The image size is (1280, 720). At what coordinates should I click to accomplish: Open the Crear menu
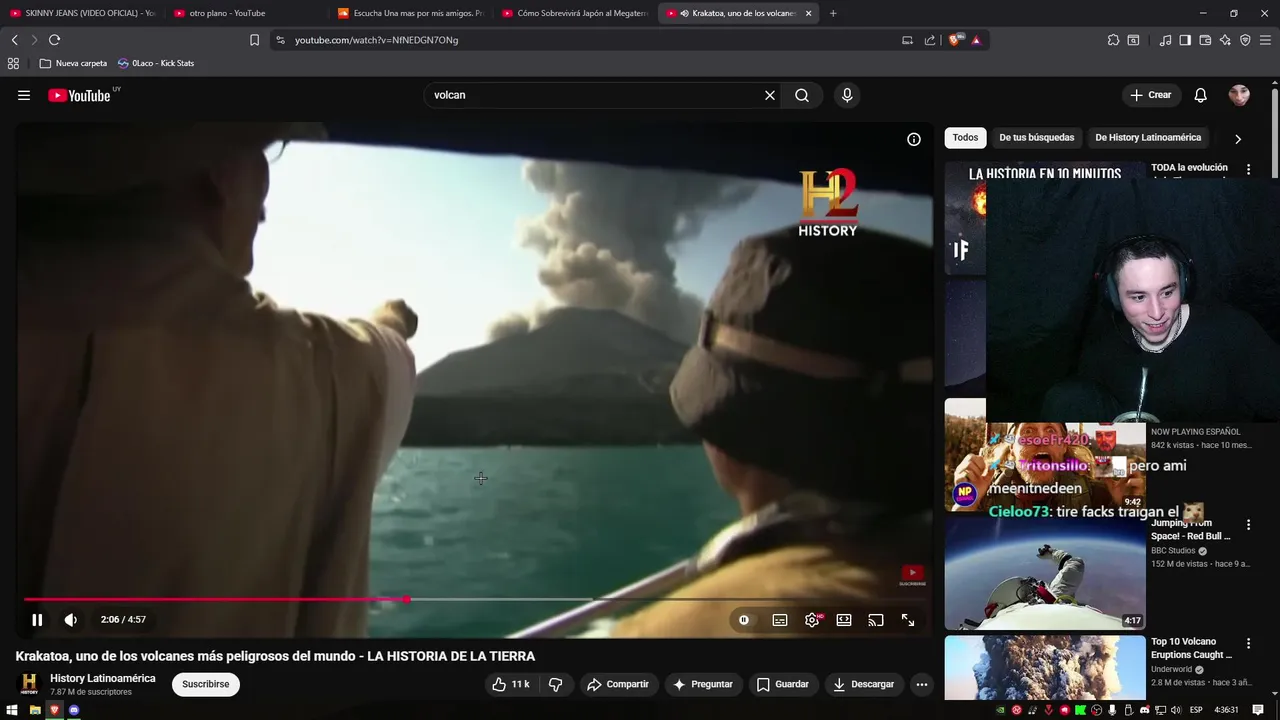1150,95
